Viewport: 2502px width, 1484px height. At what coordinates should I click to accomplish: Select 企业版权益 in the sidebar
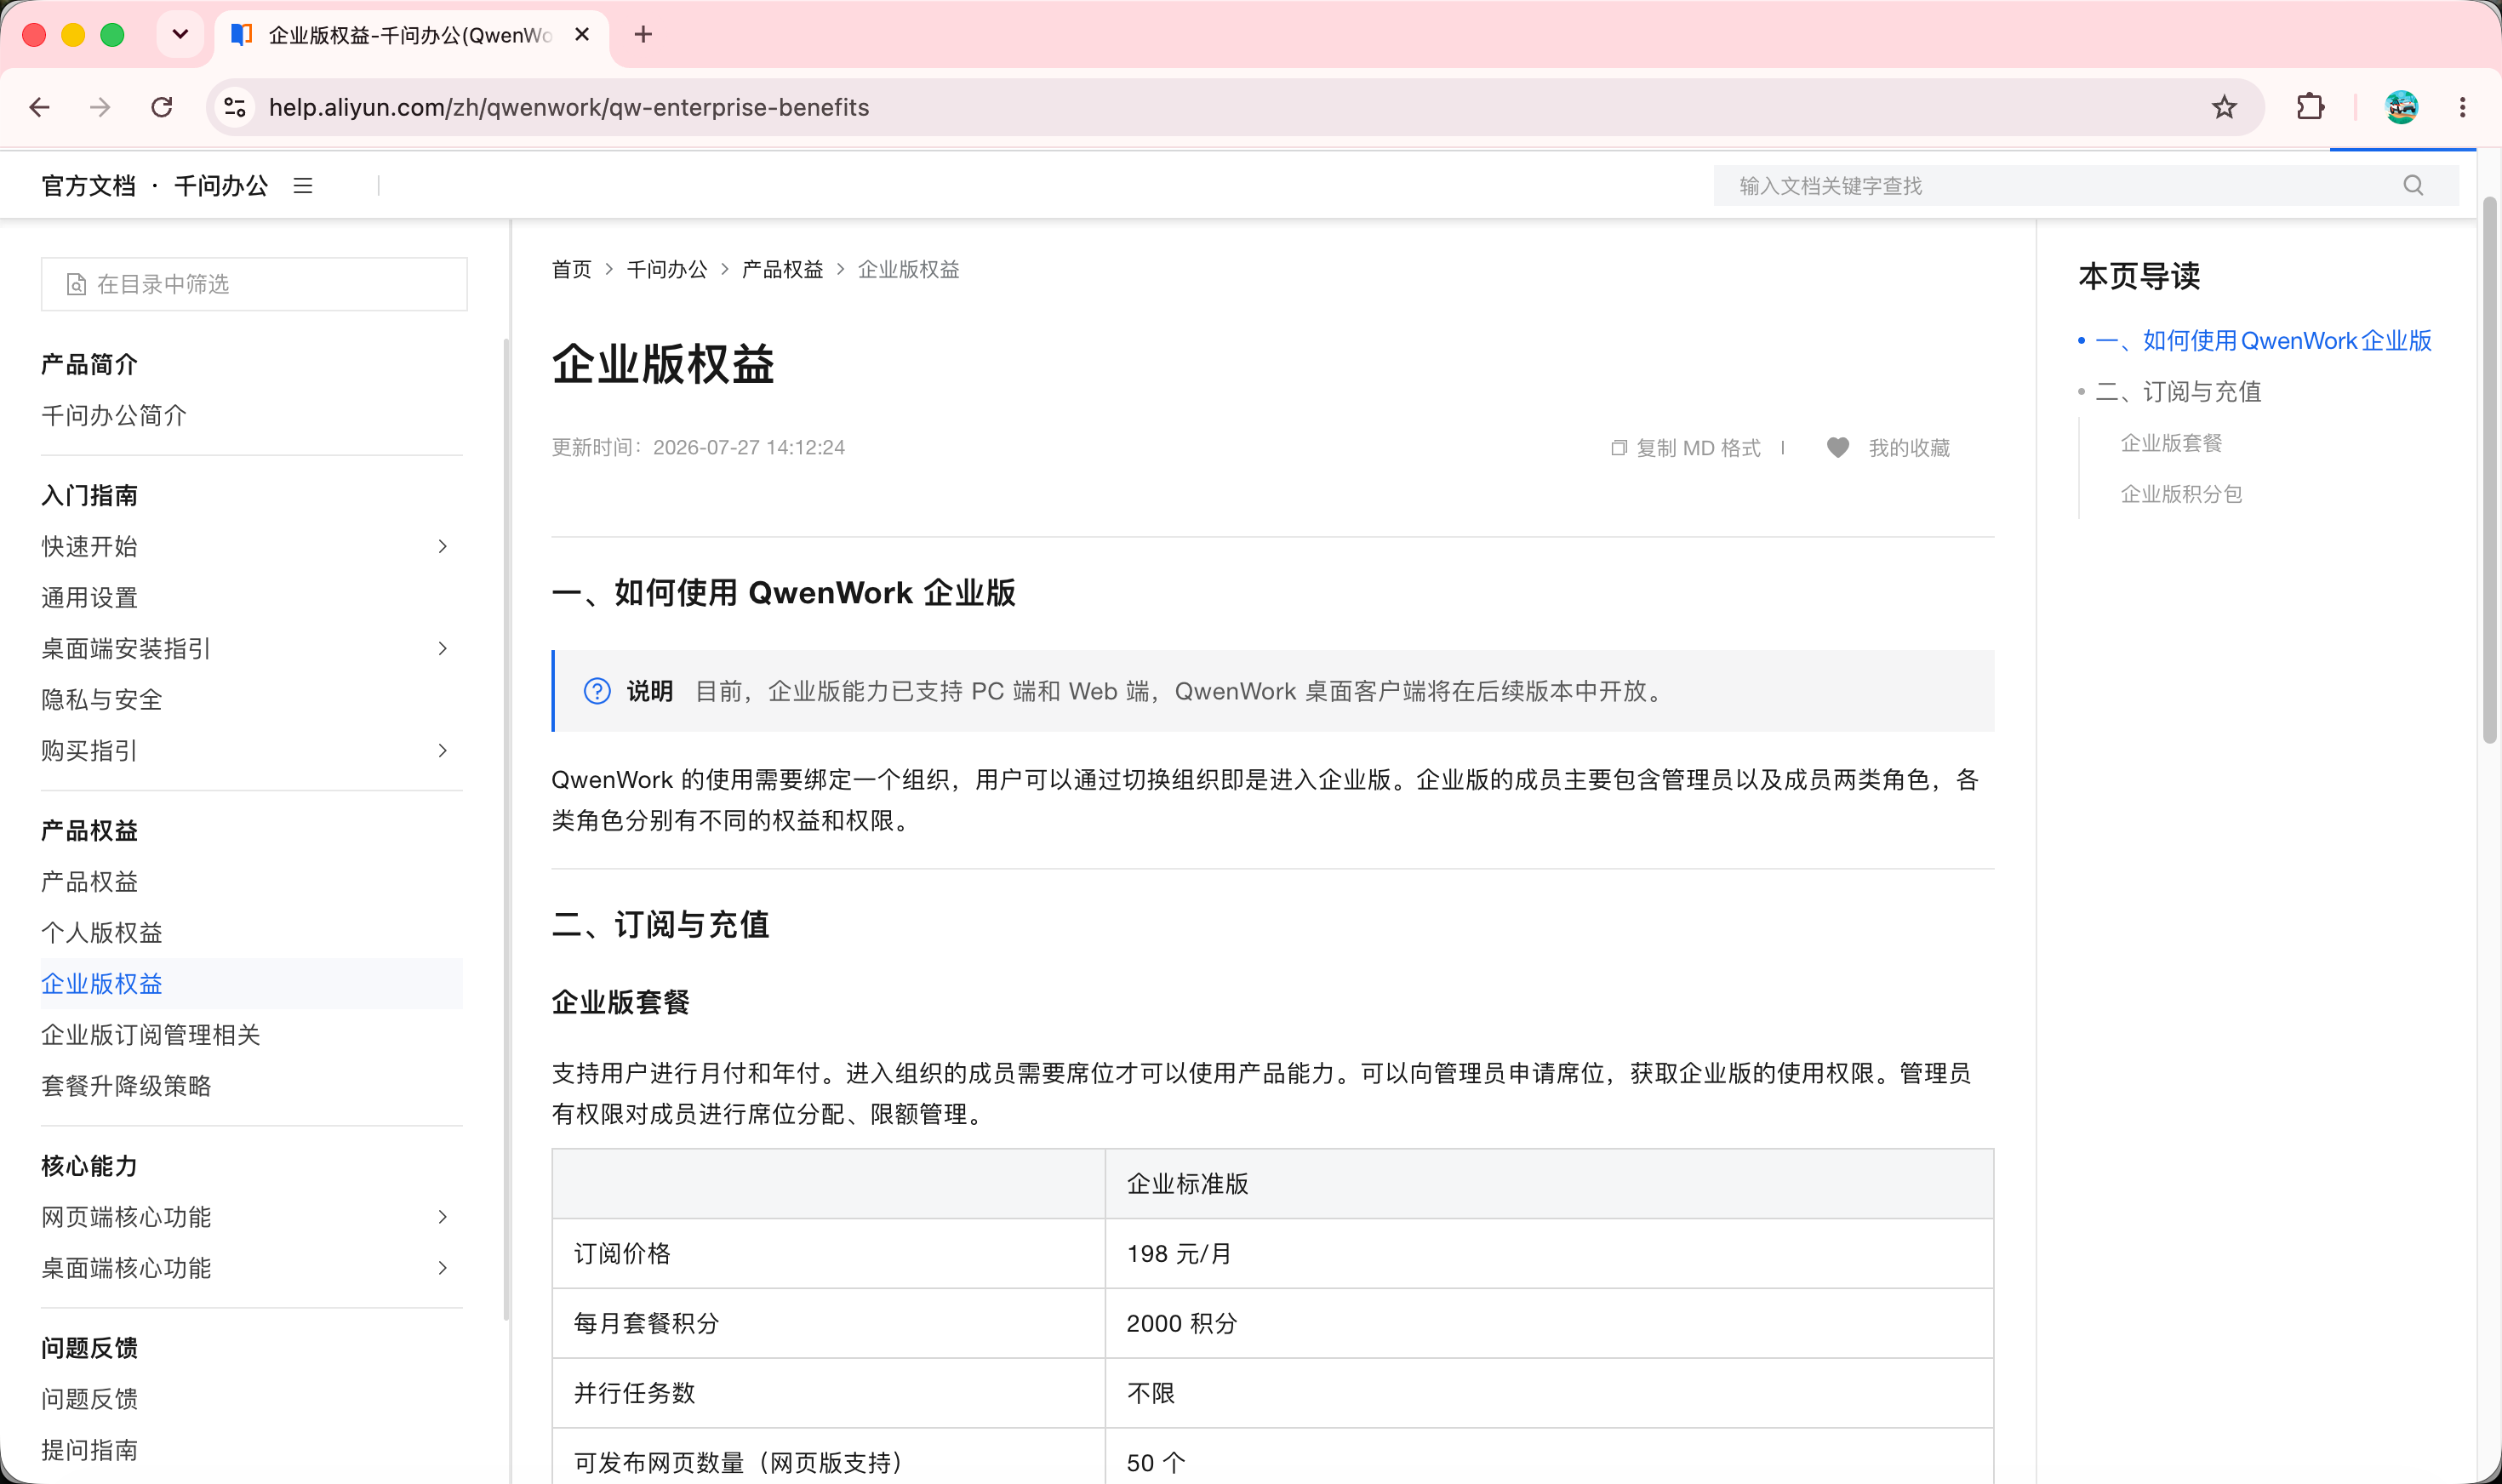(251, 983)
